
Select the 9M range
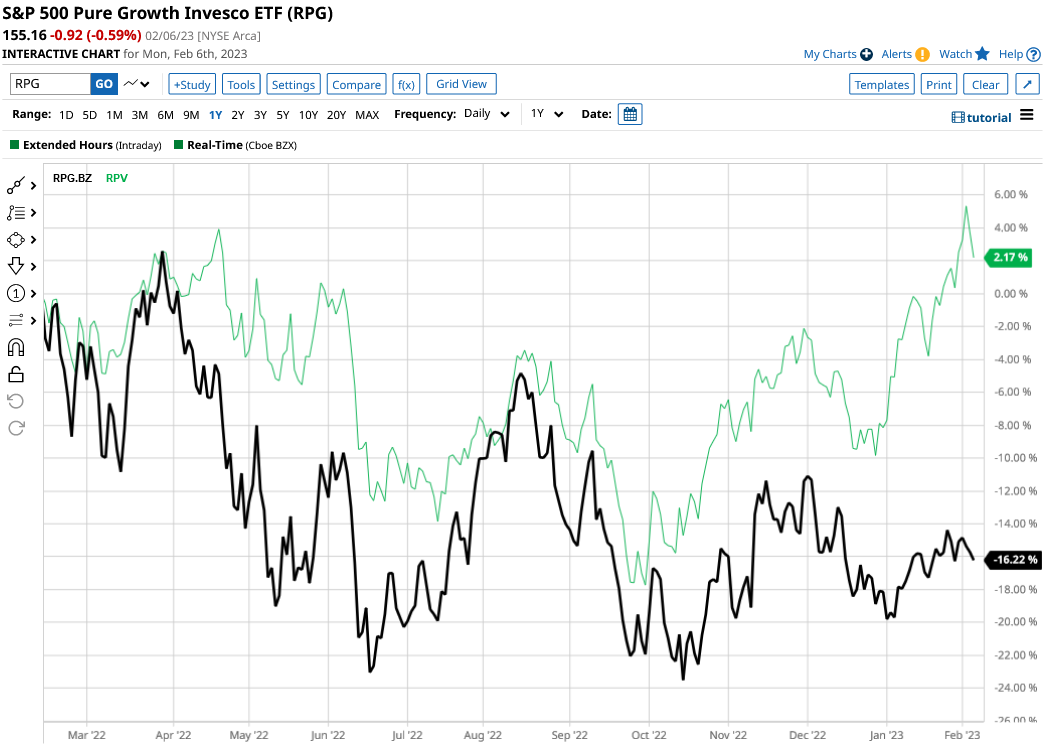coord(191,115)
